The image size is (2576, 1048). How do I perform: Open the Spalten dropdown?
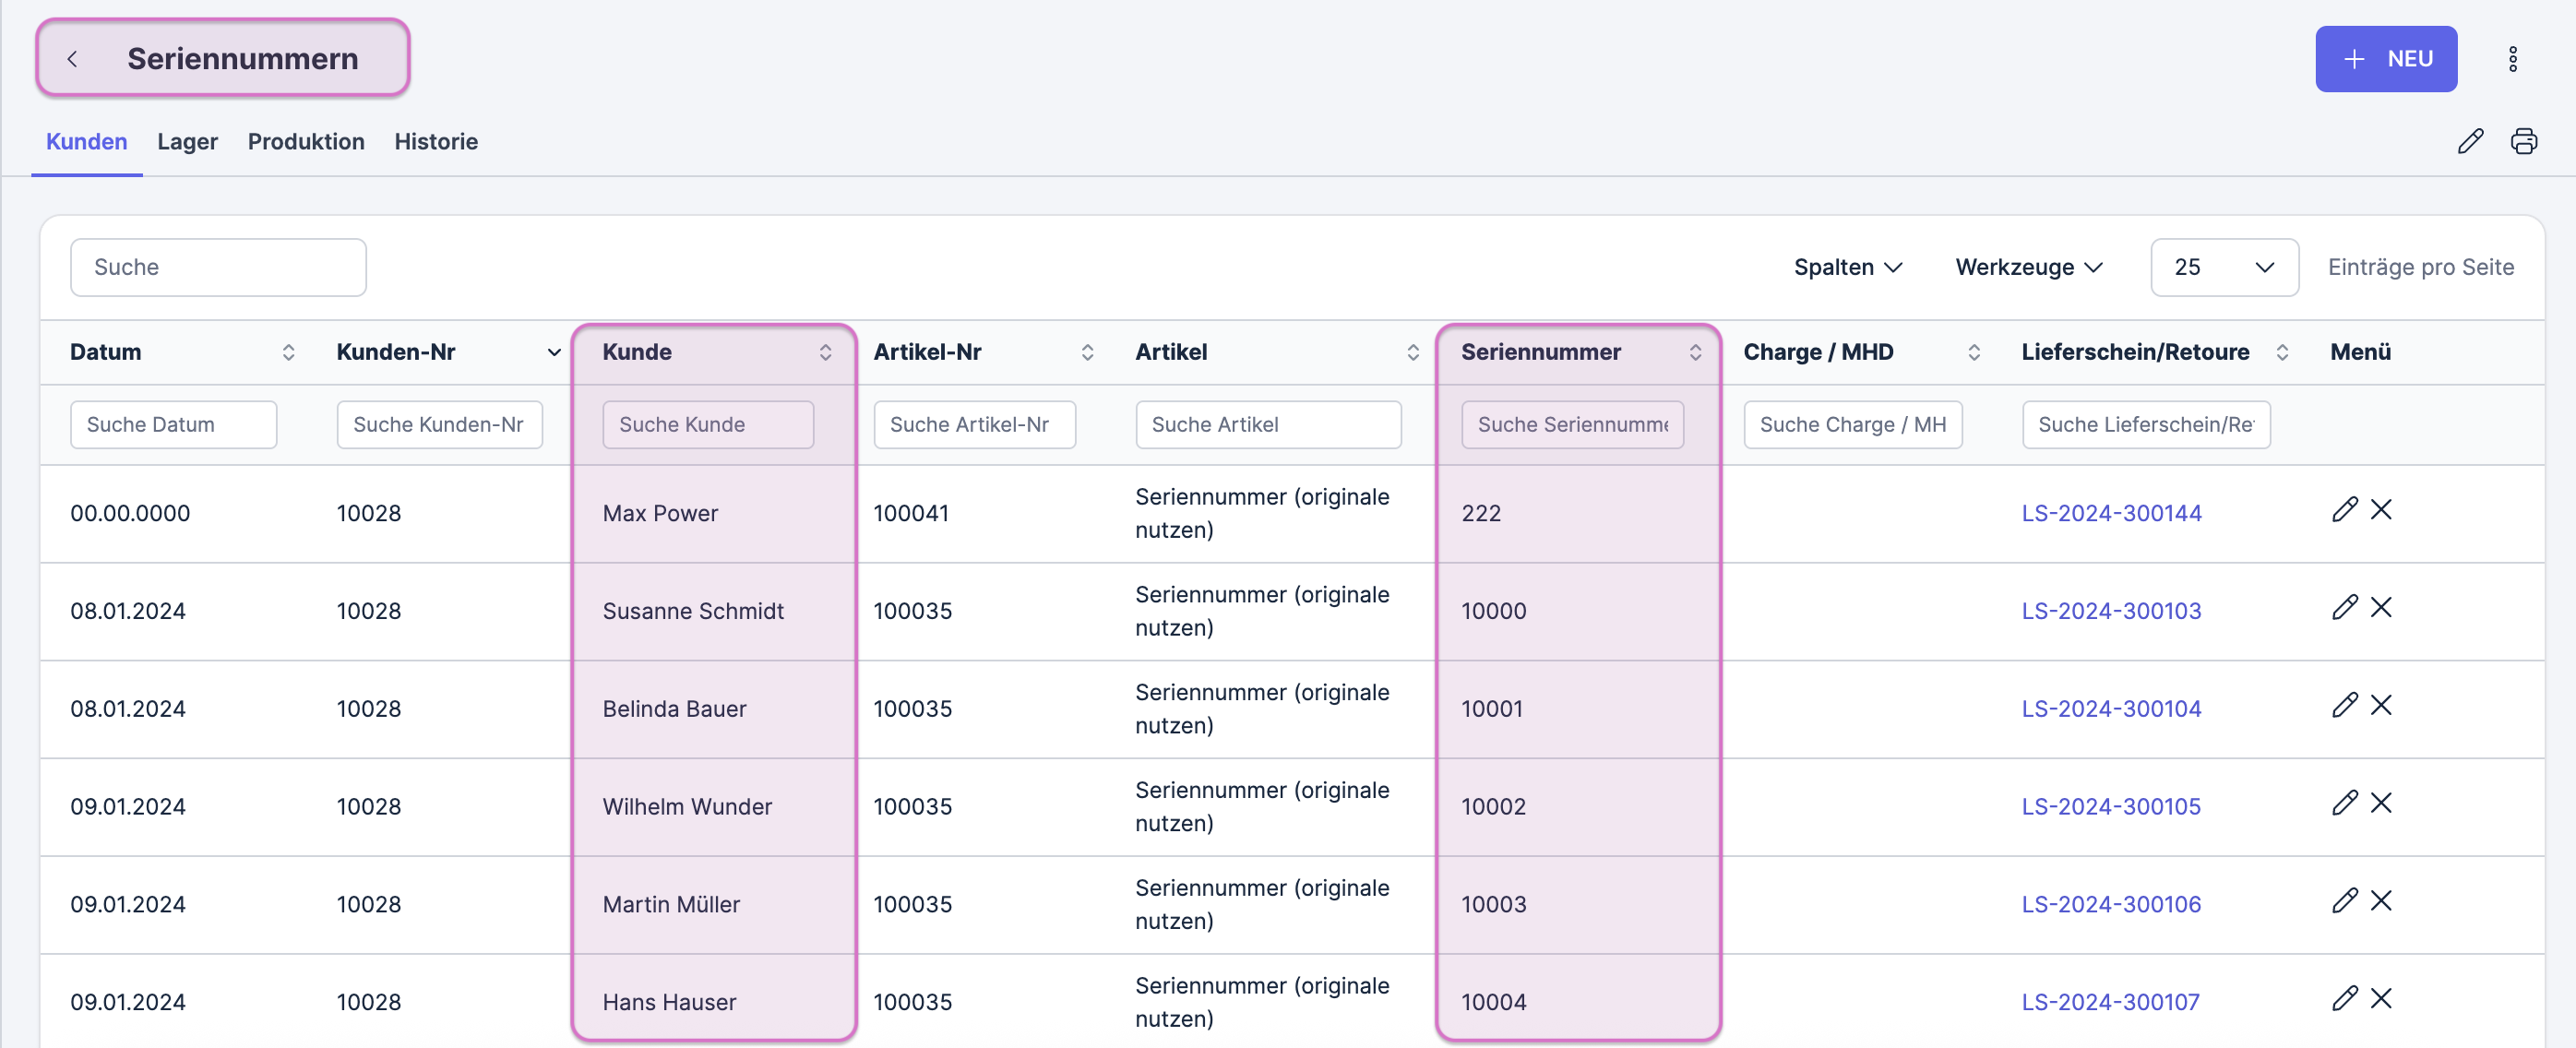[1847, 267]
